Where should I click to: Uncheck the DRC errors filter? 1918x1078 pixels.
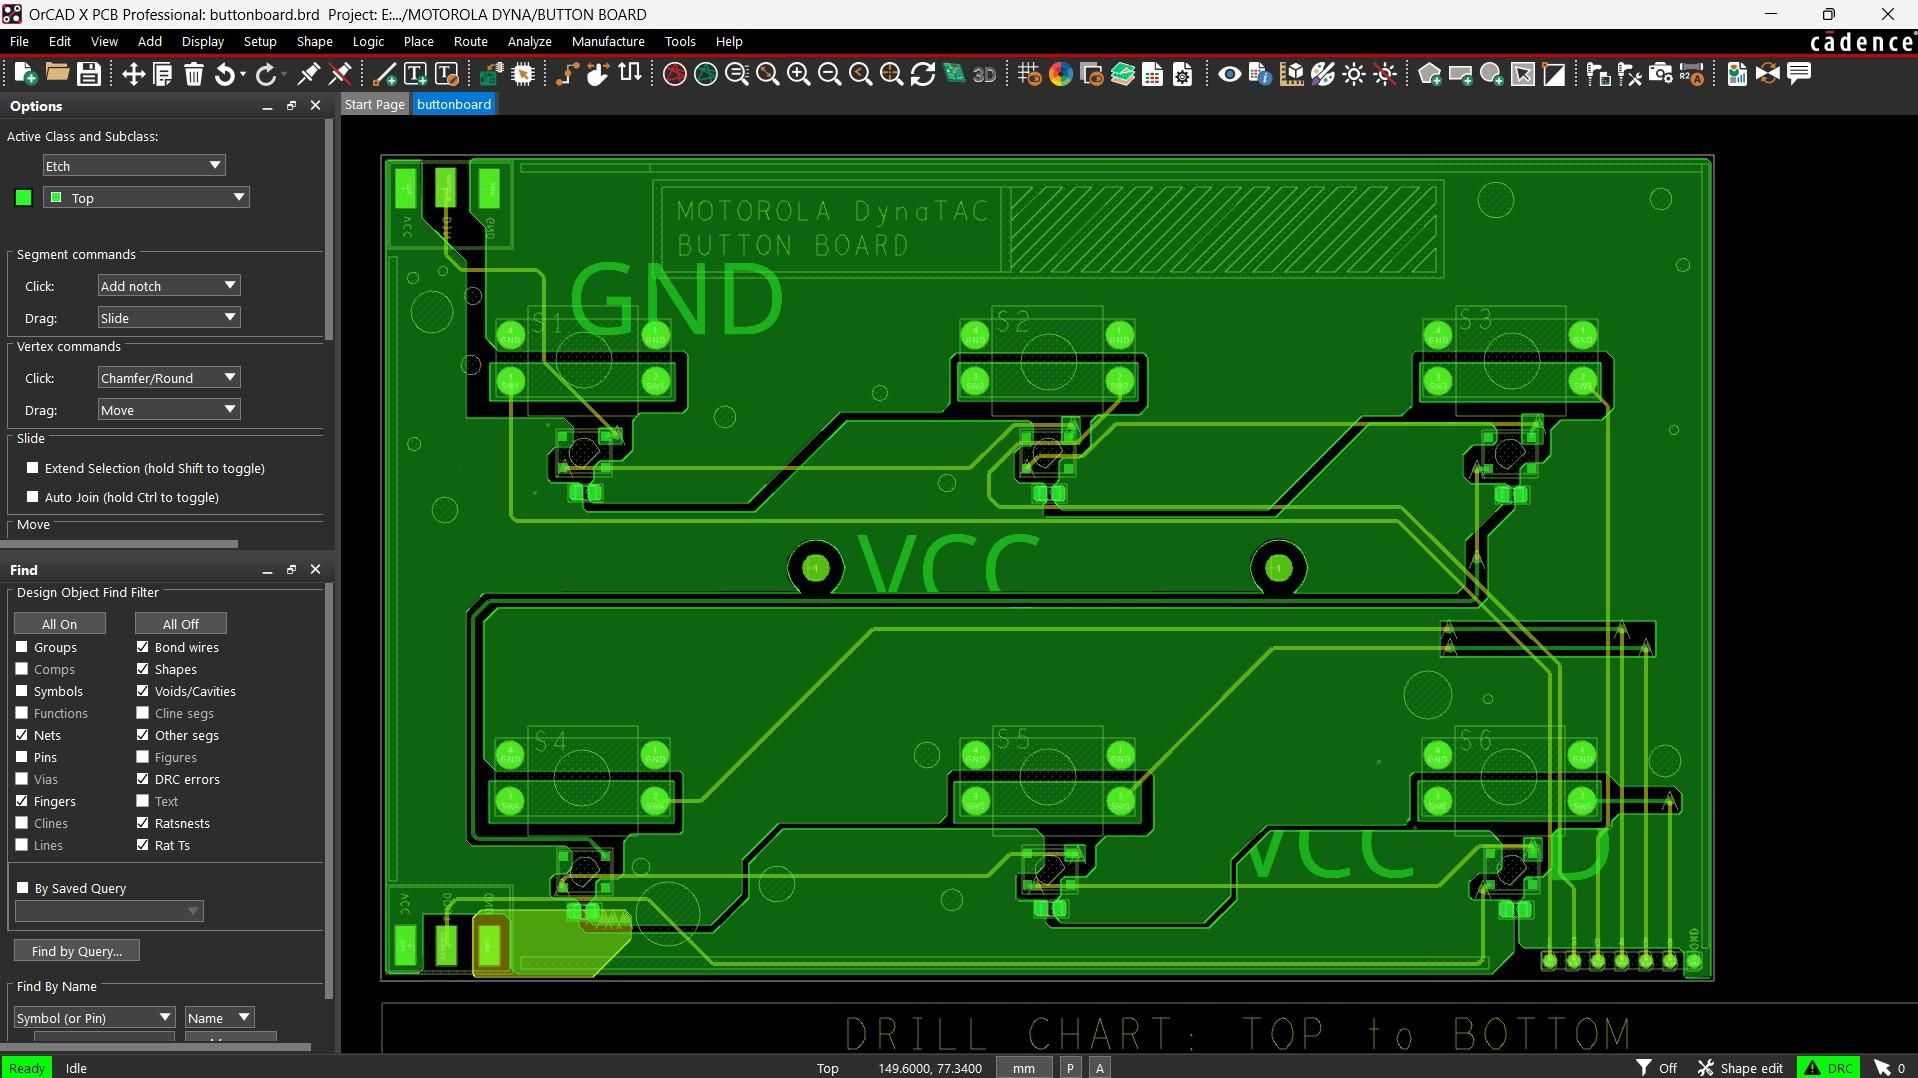[x=143, y=779]
